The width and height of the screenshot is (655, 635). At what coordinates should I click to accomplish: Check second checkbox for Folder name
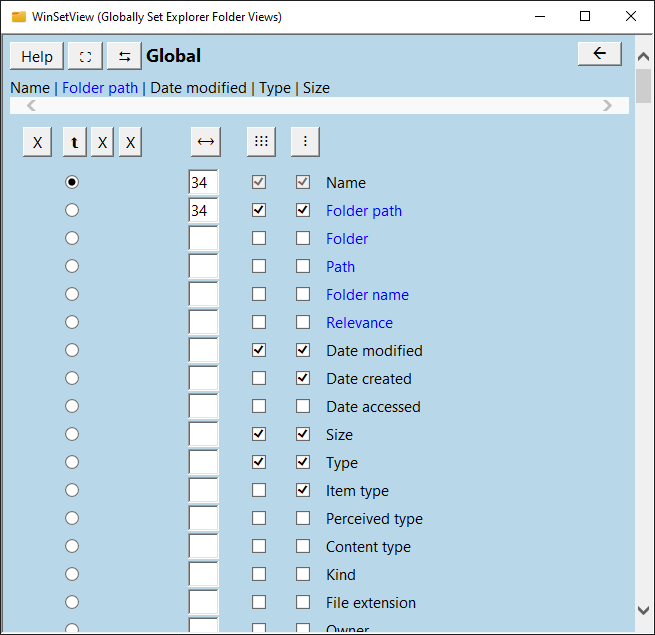click(x=303, y=294)
